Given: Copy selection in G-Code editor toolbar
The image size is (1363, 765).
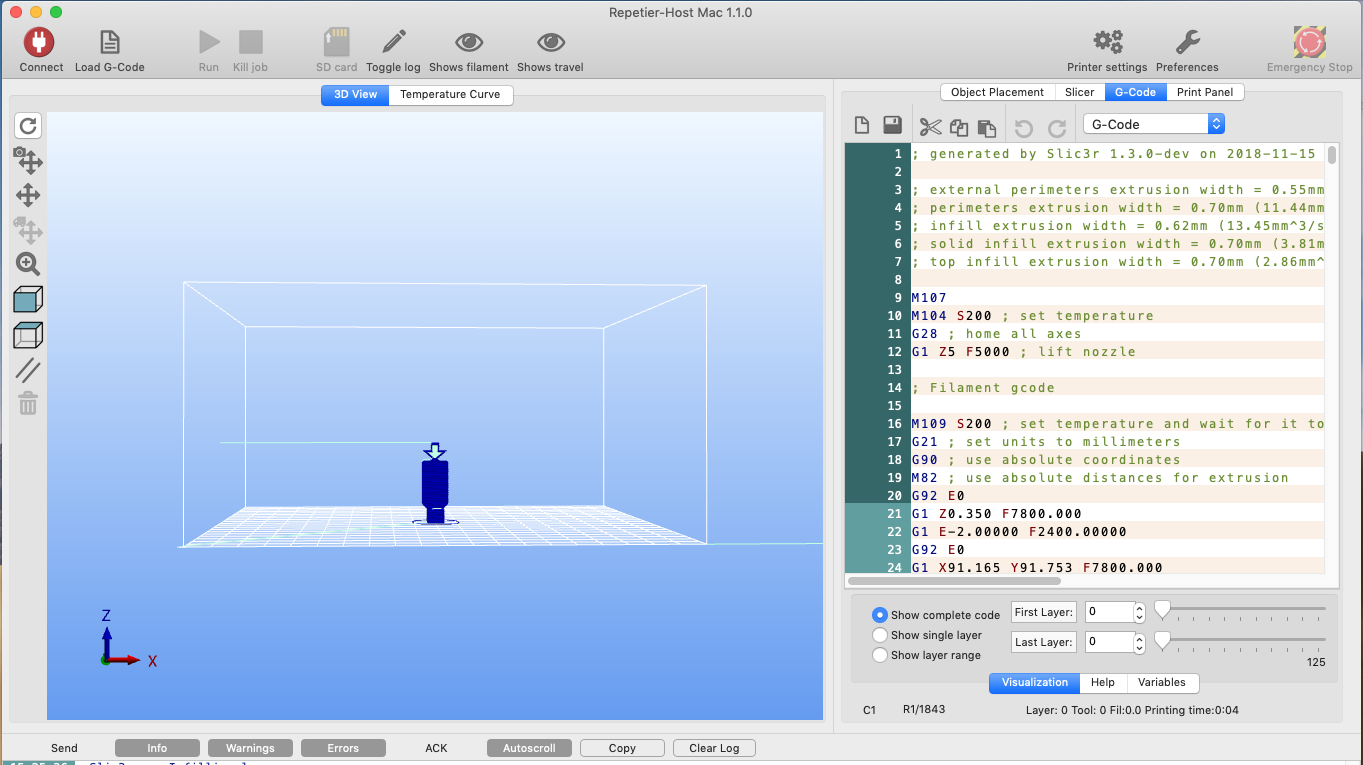Looking at the screenshot, I should (x=959, y=127).
